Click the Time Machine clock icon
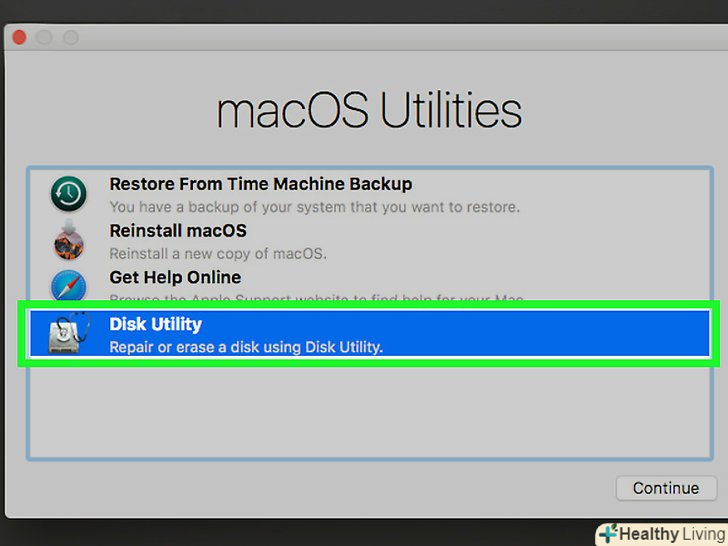Image resolution: width=728 pixels, height=546 pixels. click(x=69, y=194)
